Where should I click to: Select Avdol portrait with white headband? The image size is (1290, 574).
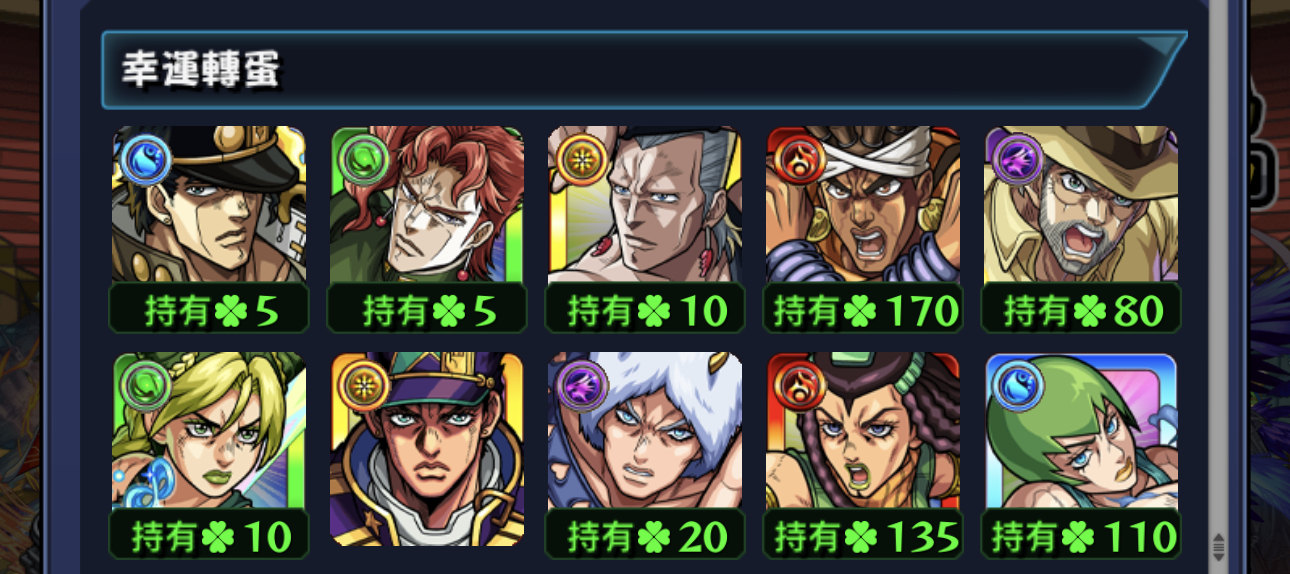(863, 204)
